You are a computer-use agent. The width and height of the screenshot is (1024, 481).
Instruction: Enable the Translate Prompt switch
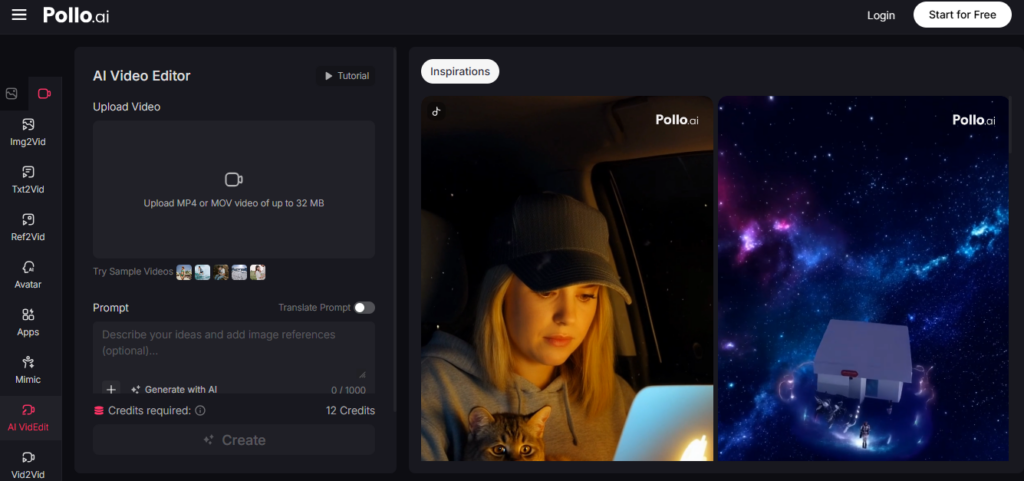[364, 307]
